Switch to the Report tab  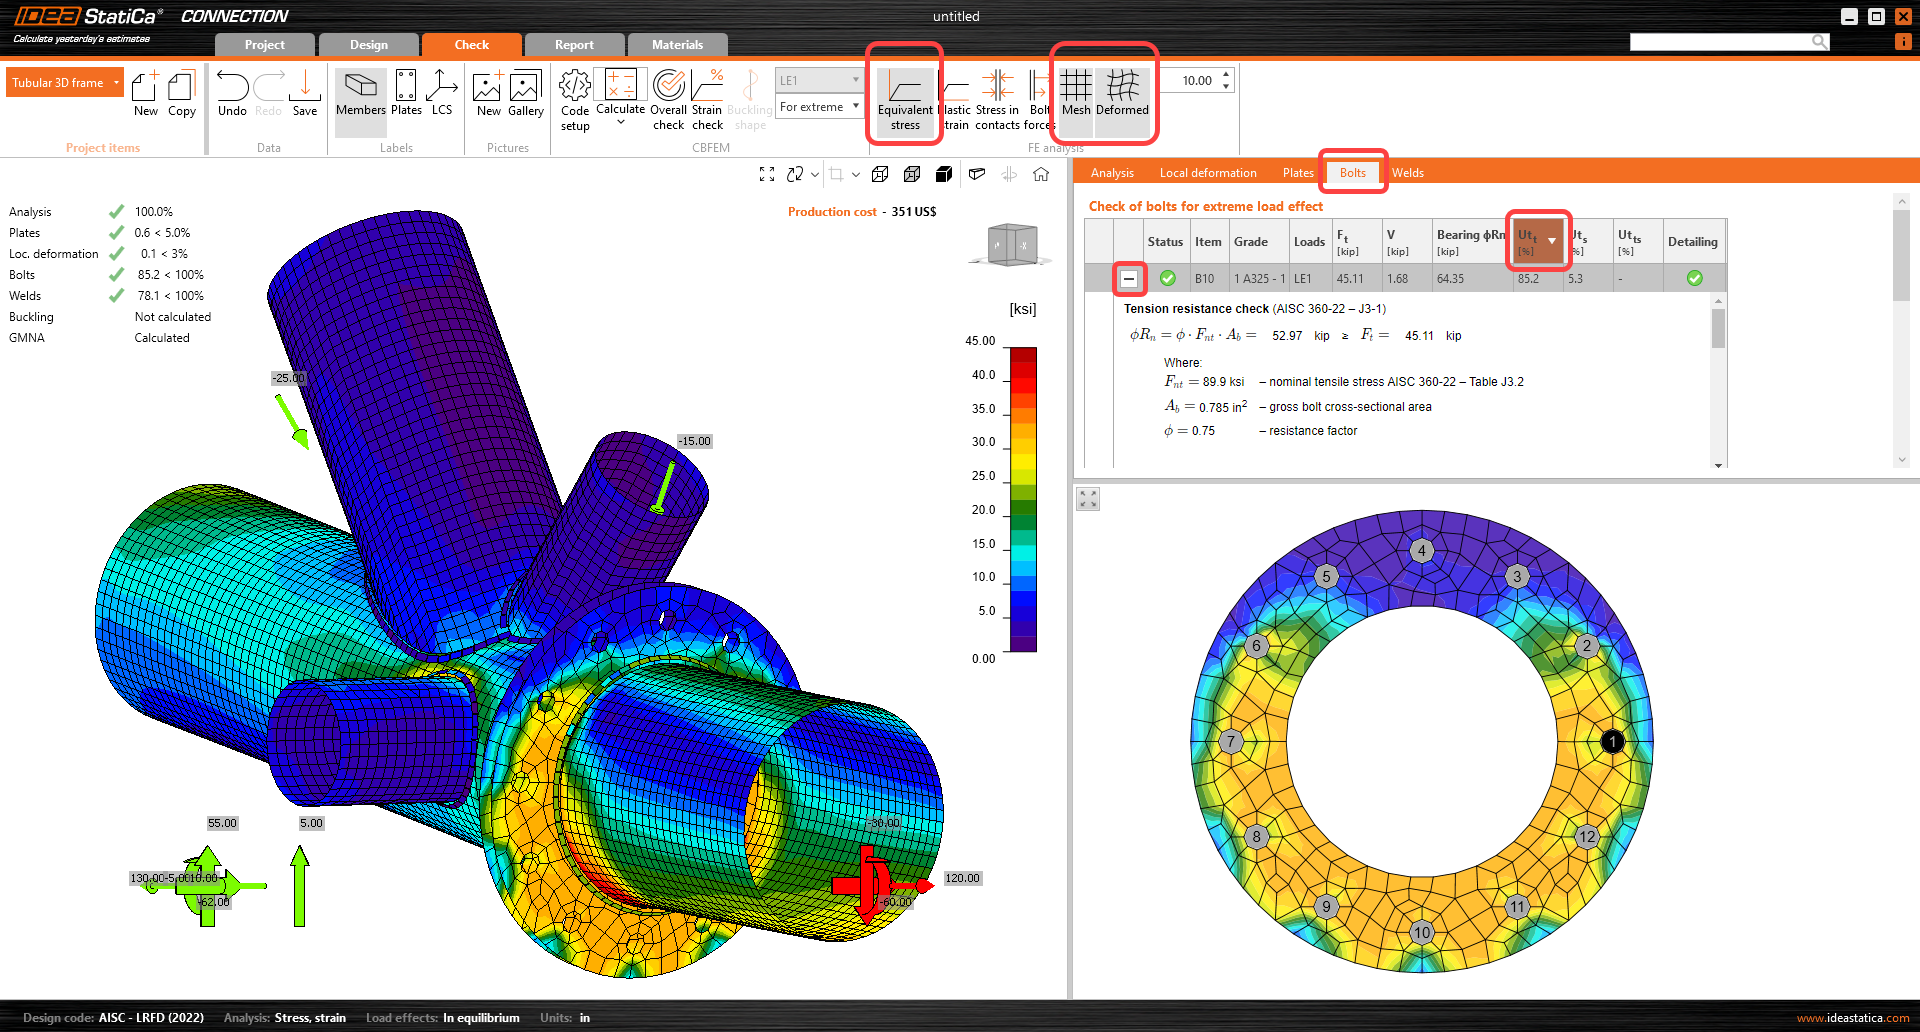[574, 45]
